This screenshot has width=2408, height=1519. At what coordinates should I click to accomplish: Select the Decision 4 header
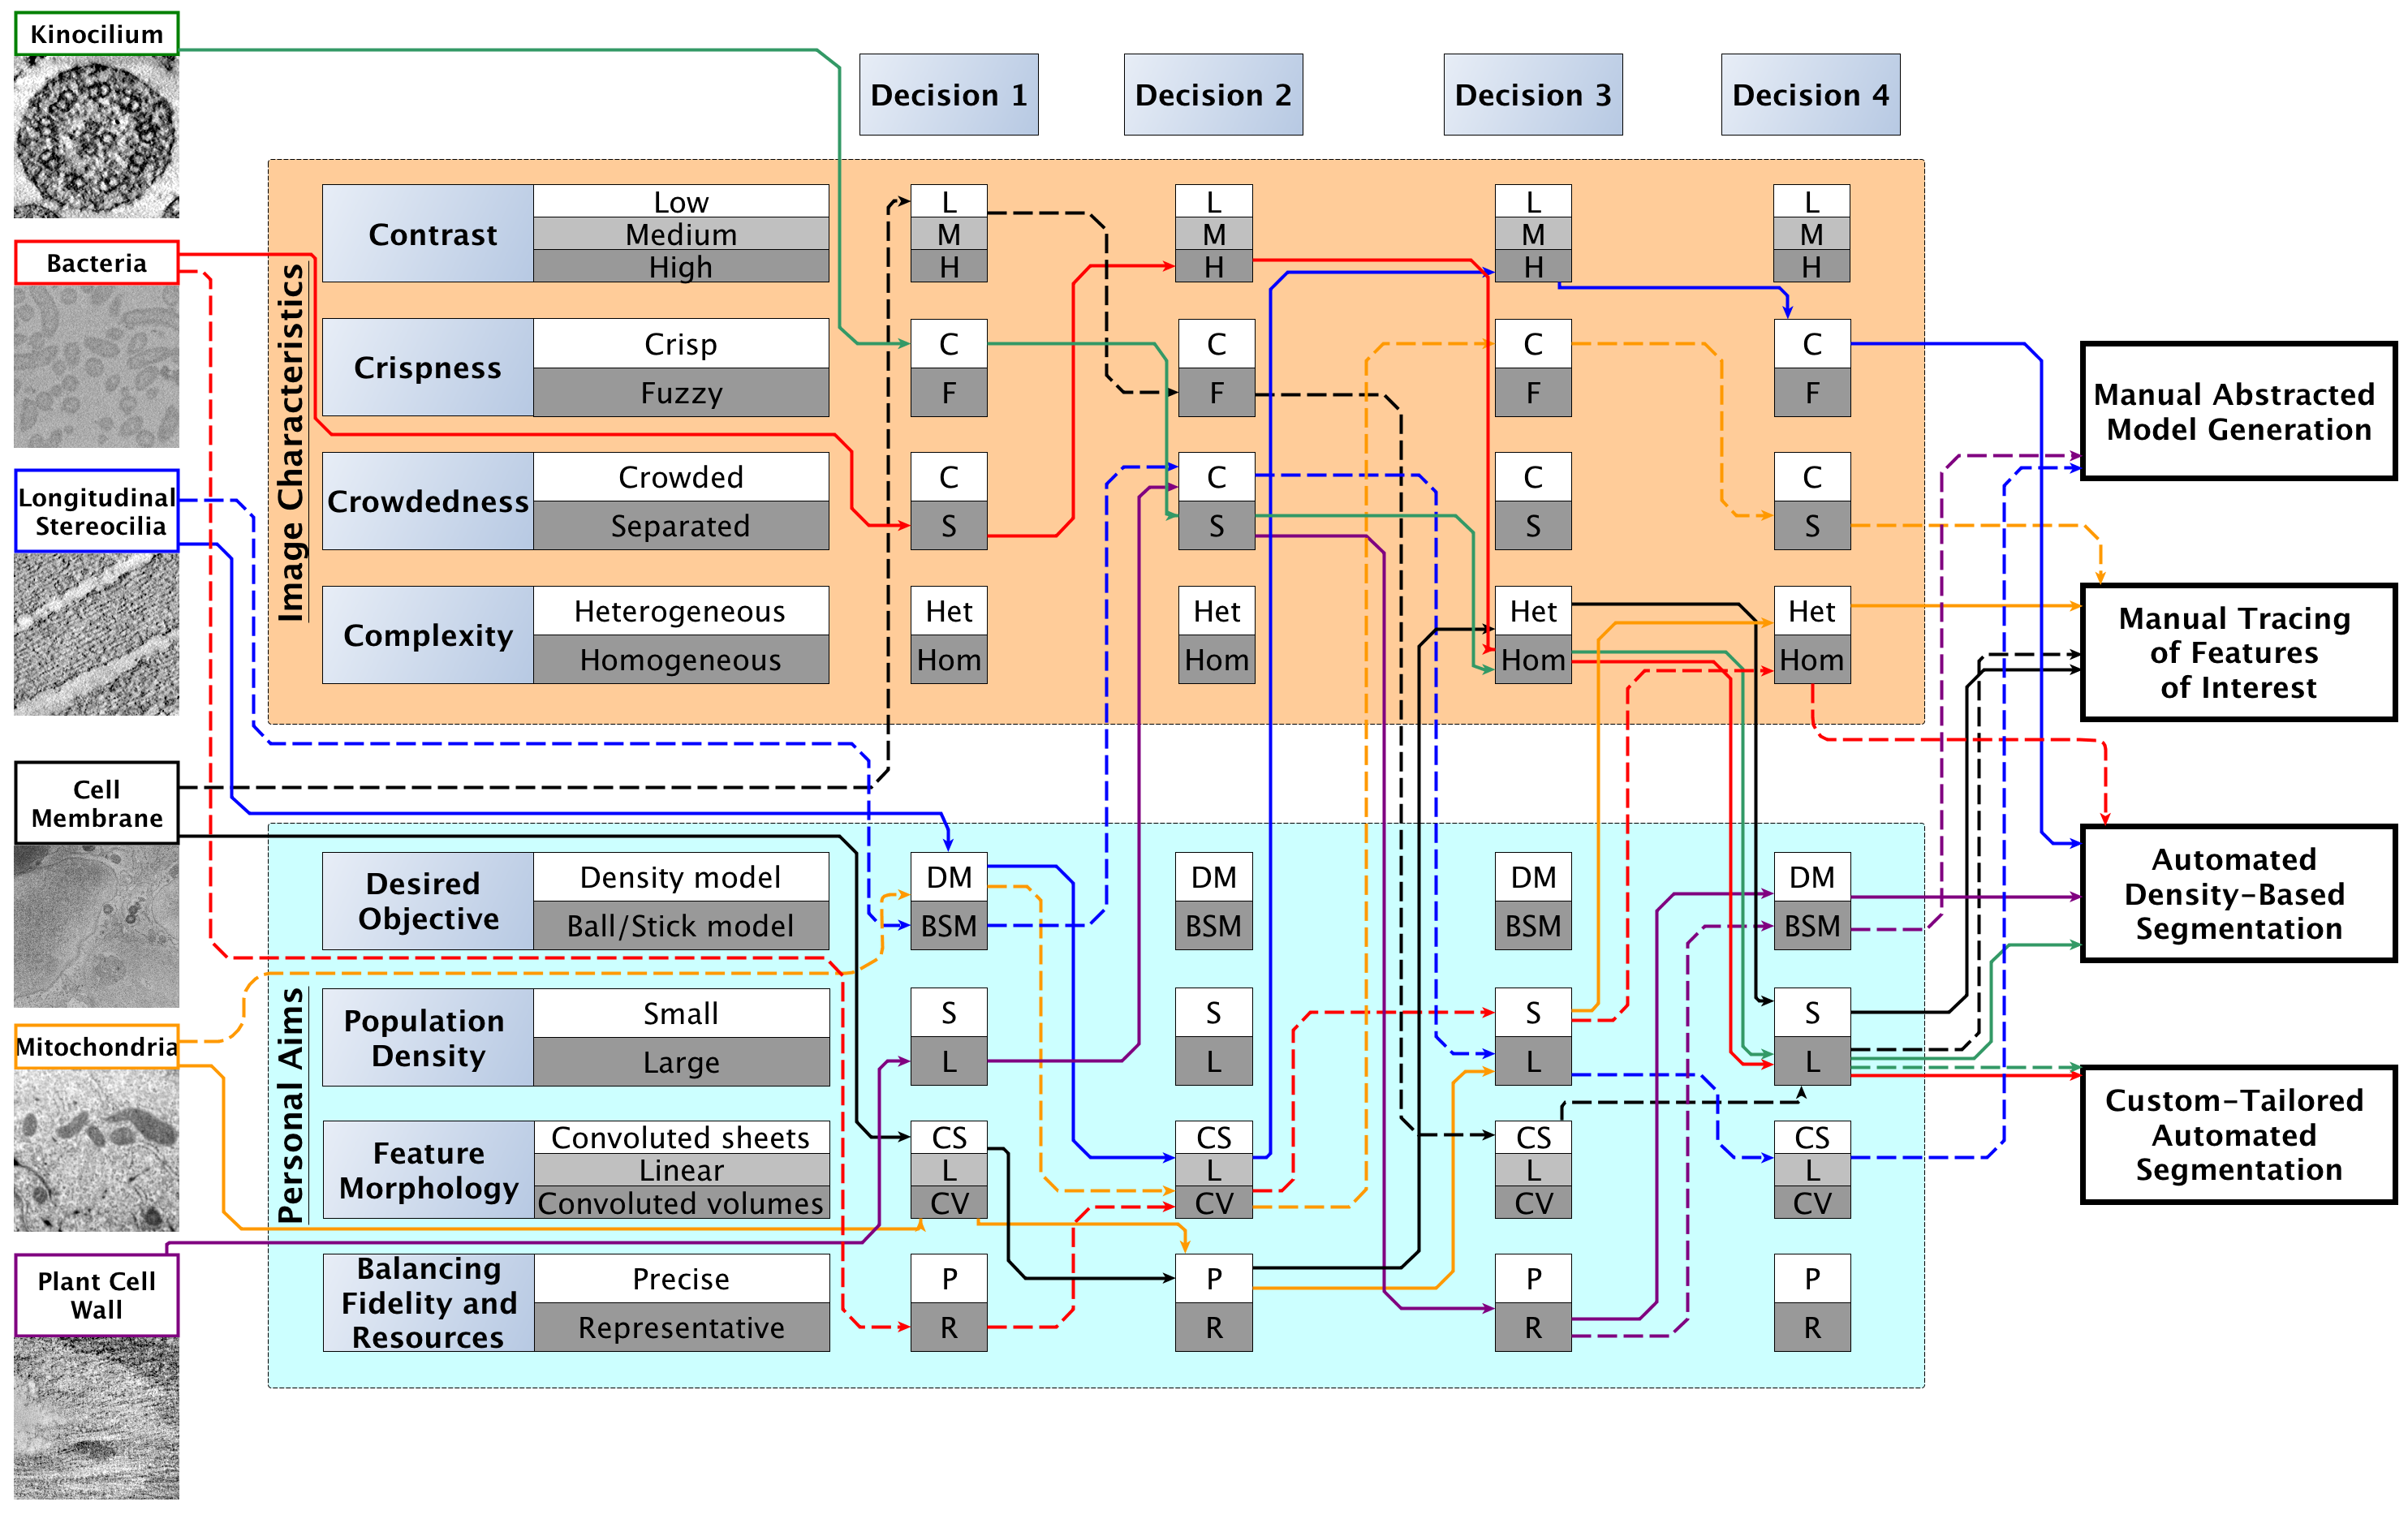(x=1810, y=95)
